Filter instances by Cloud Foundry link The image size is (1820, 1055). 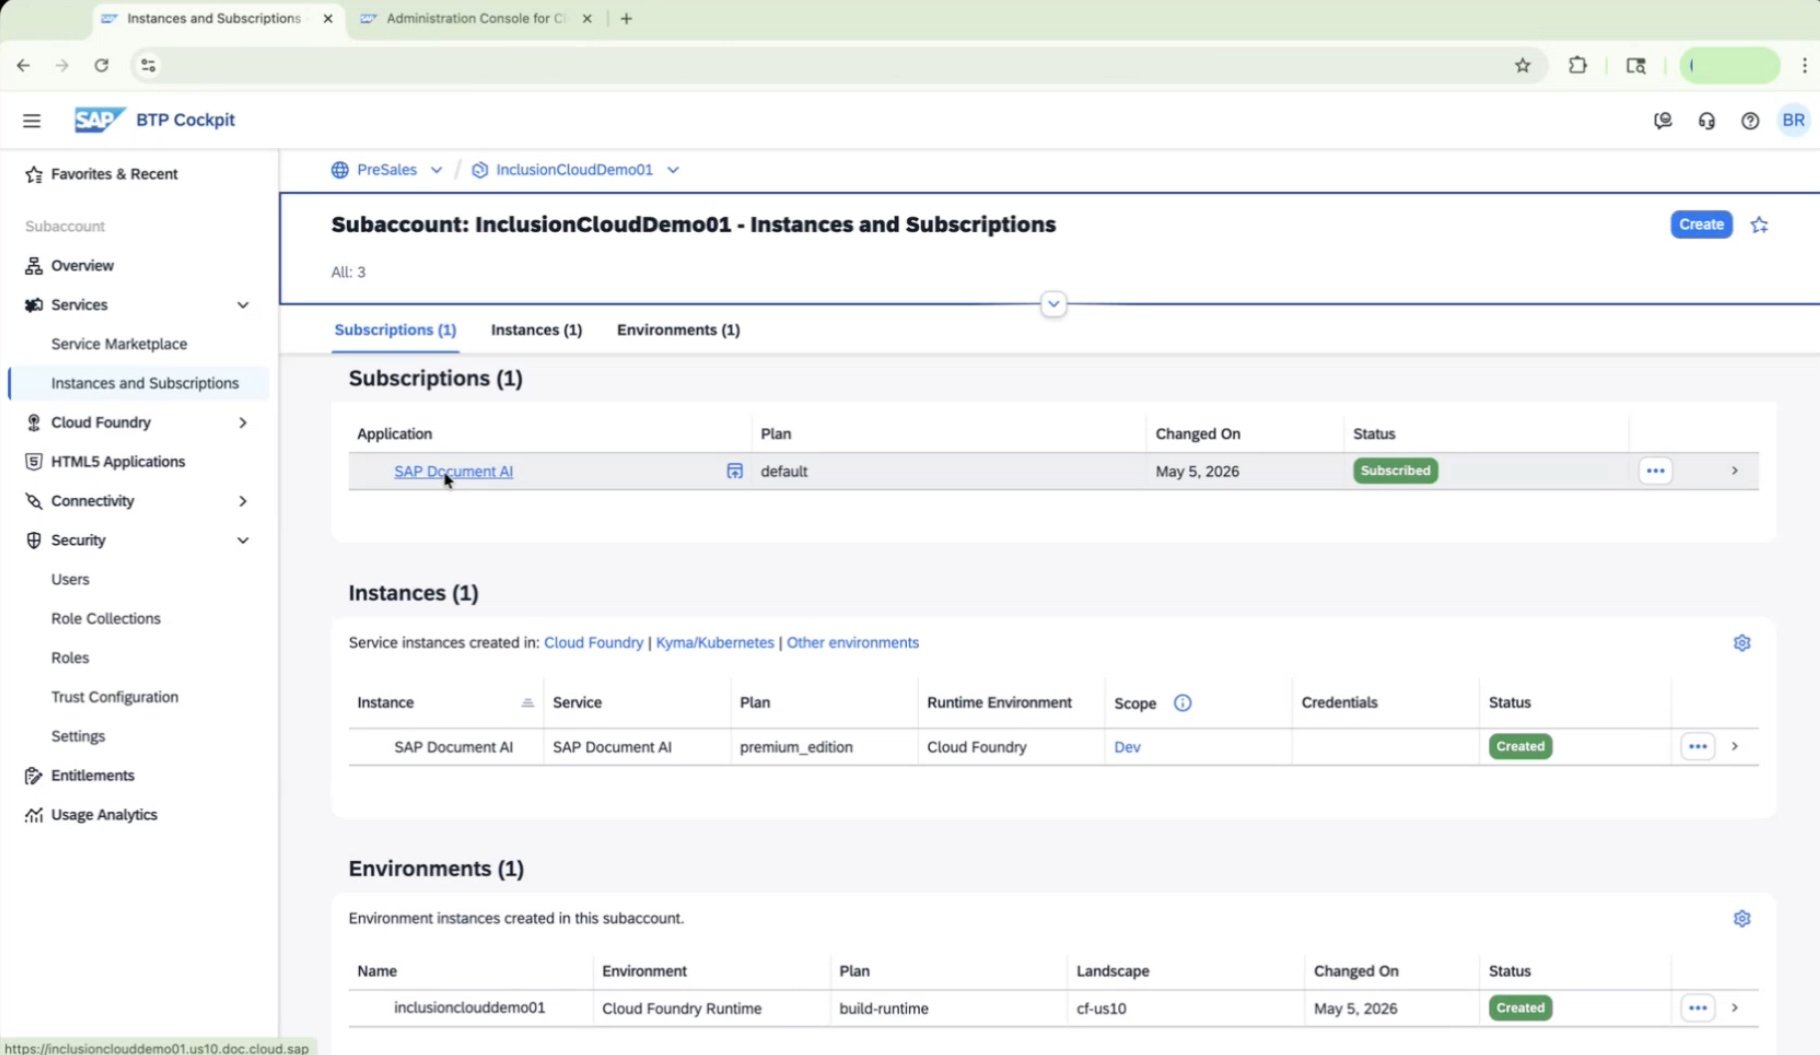[593, 643]
